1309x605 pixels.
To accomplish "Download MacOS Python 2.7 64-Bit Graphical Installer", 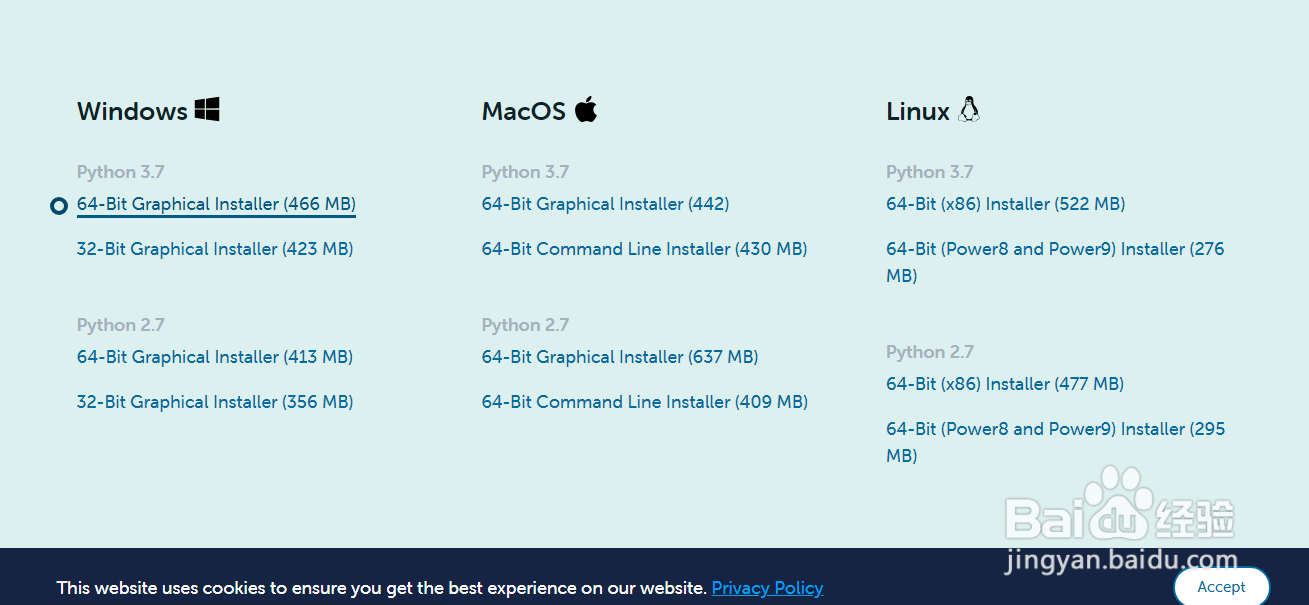I will 620,357.
